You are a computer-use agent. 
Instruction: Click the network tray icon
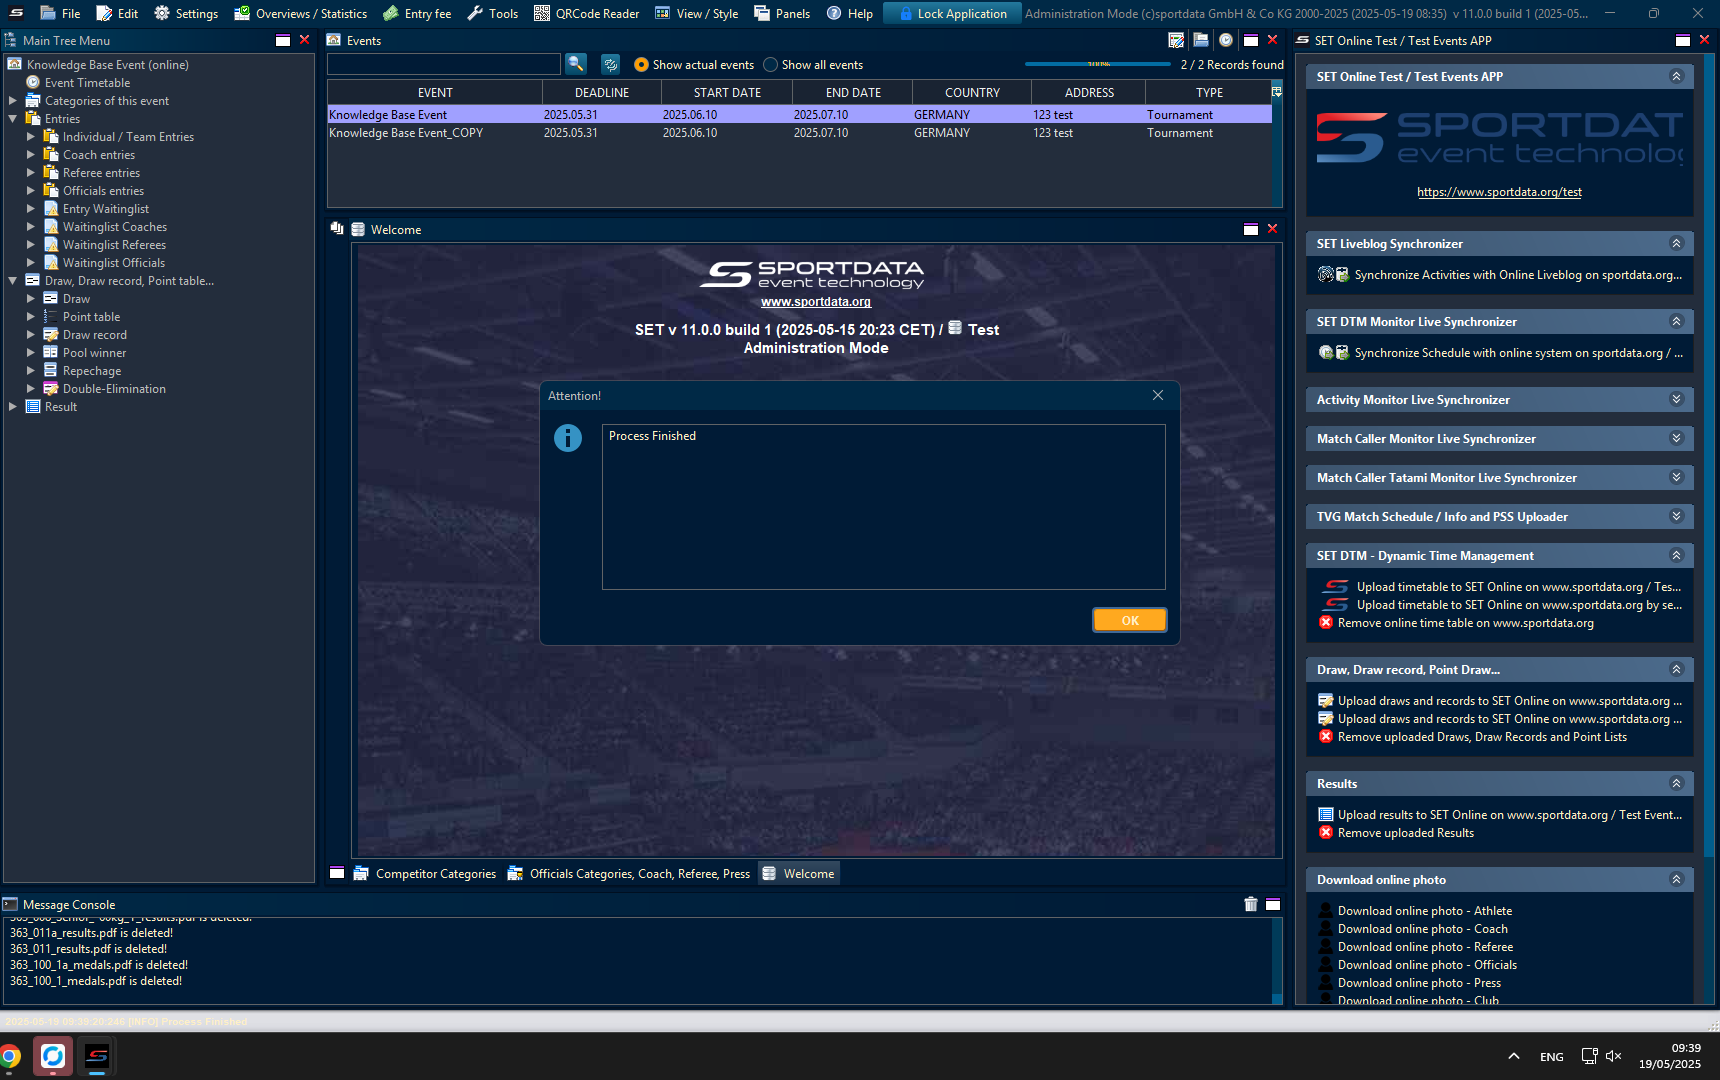[1589, 1056]
